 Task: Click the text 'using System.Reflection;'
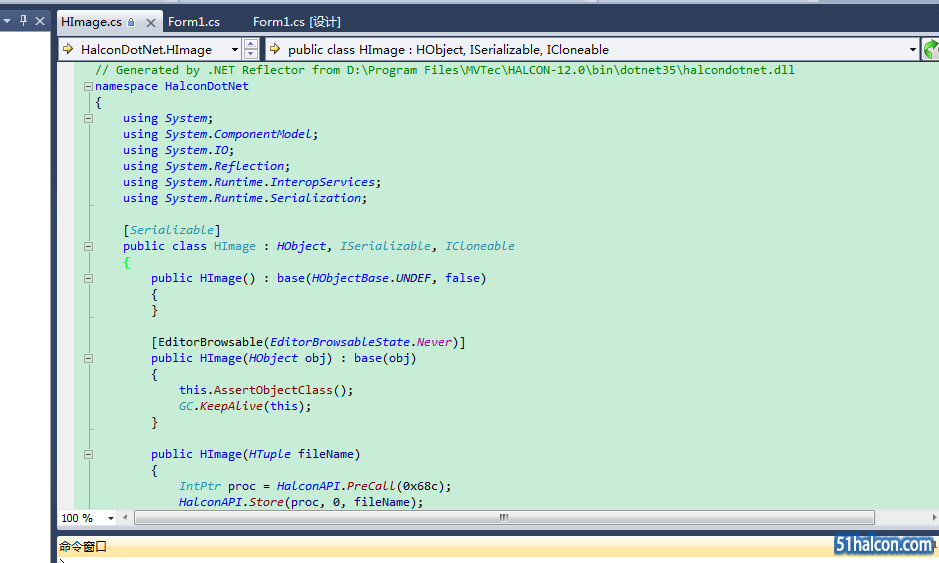[207, 167]
